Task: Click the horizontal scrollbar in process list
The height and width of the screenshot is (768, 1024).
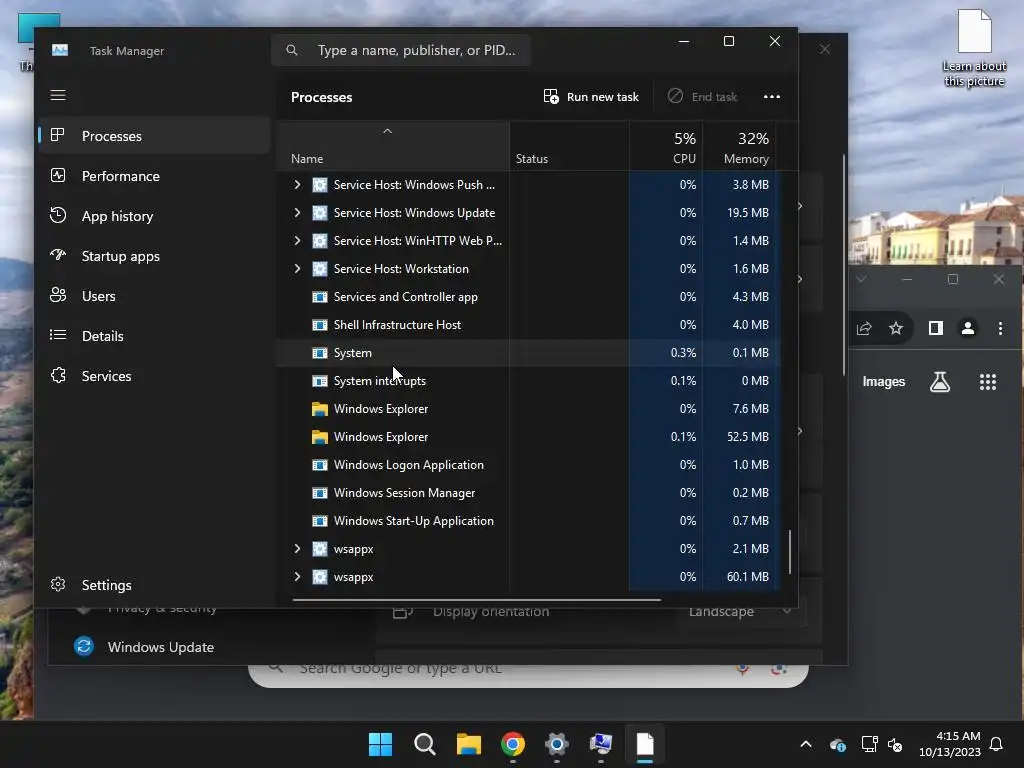Action: tap(477, 599)
